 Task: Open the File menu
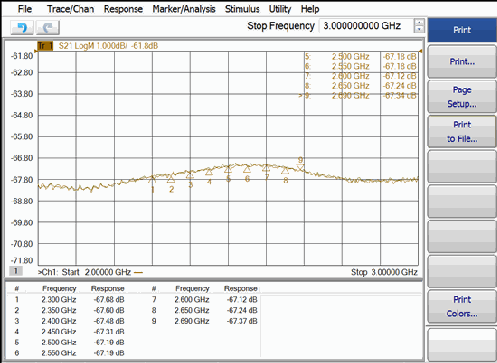pyautogui.click(x=25, y=9)
